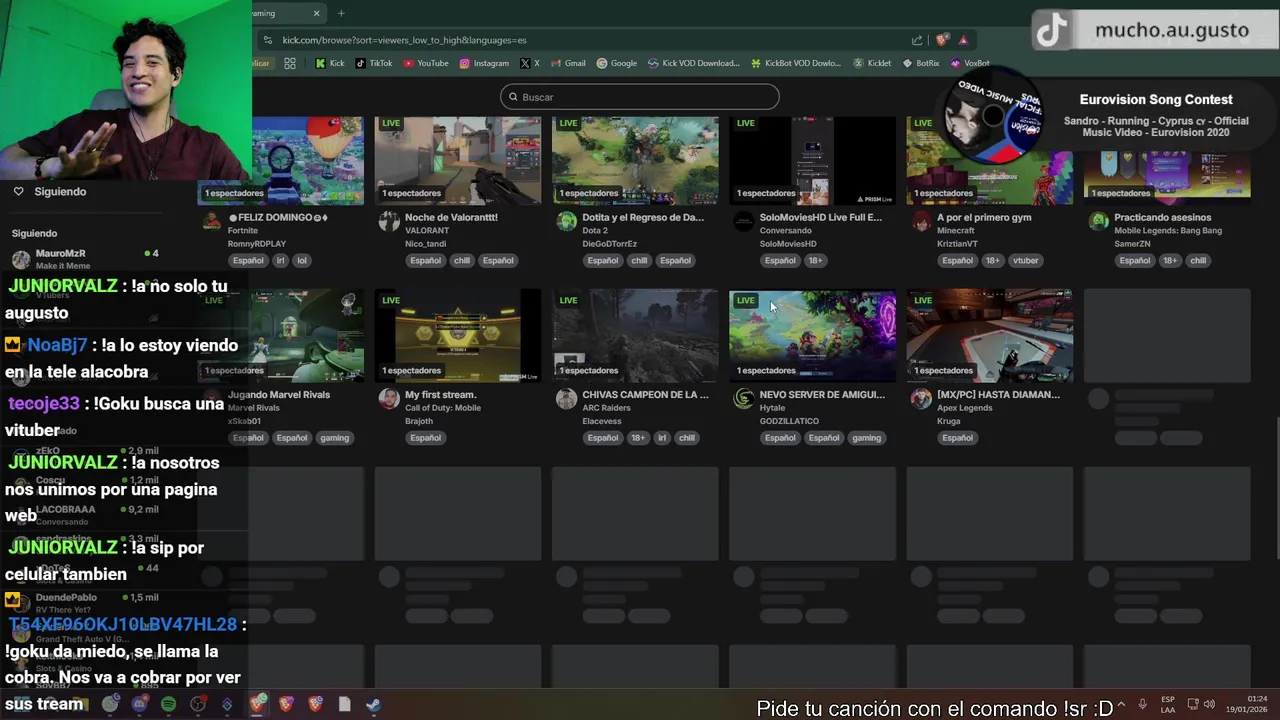This screenshot has width=1280, height=720.
Task: Open the Kicklet bookmark
Action: click(872, 63)
